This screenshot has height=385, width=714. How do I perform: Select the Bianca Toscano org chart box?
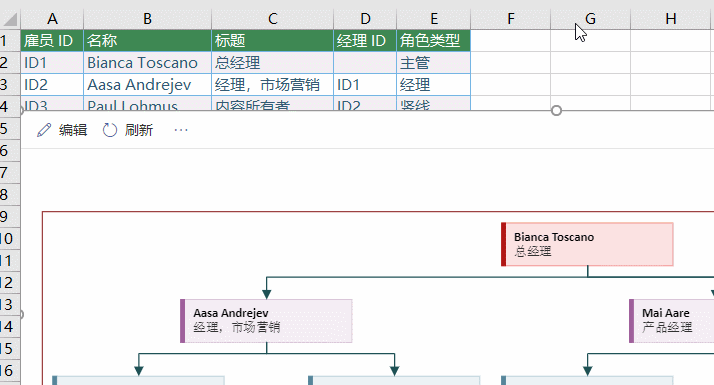tap(587, 244)
